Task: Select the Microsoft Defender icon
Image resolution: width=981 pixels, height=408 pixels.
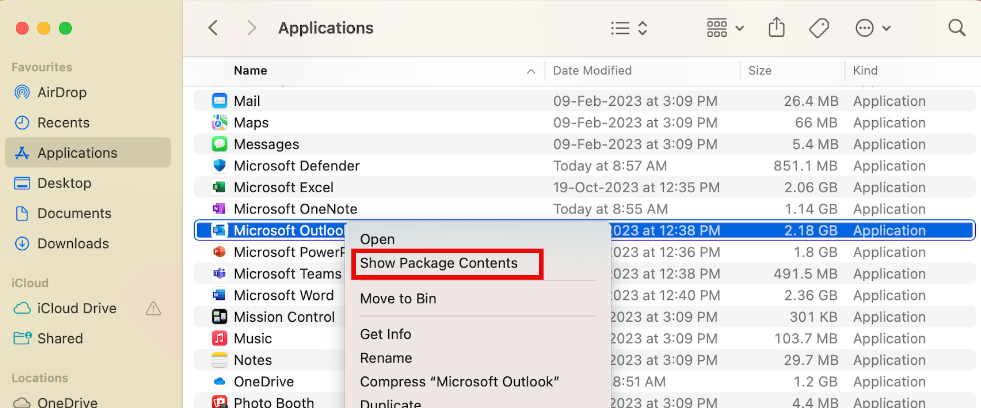Action: [x=219, y=166]
